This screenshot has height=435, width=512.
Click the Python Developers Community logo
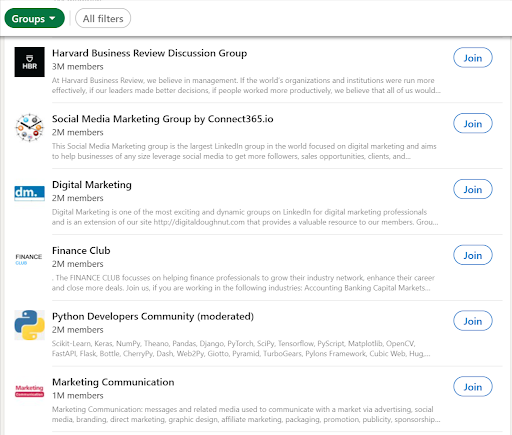pyautogui.click(x=29, y=325)
